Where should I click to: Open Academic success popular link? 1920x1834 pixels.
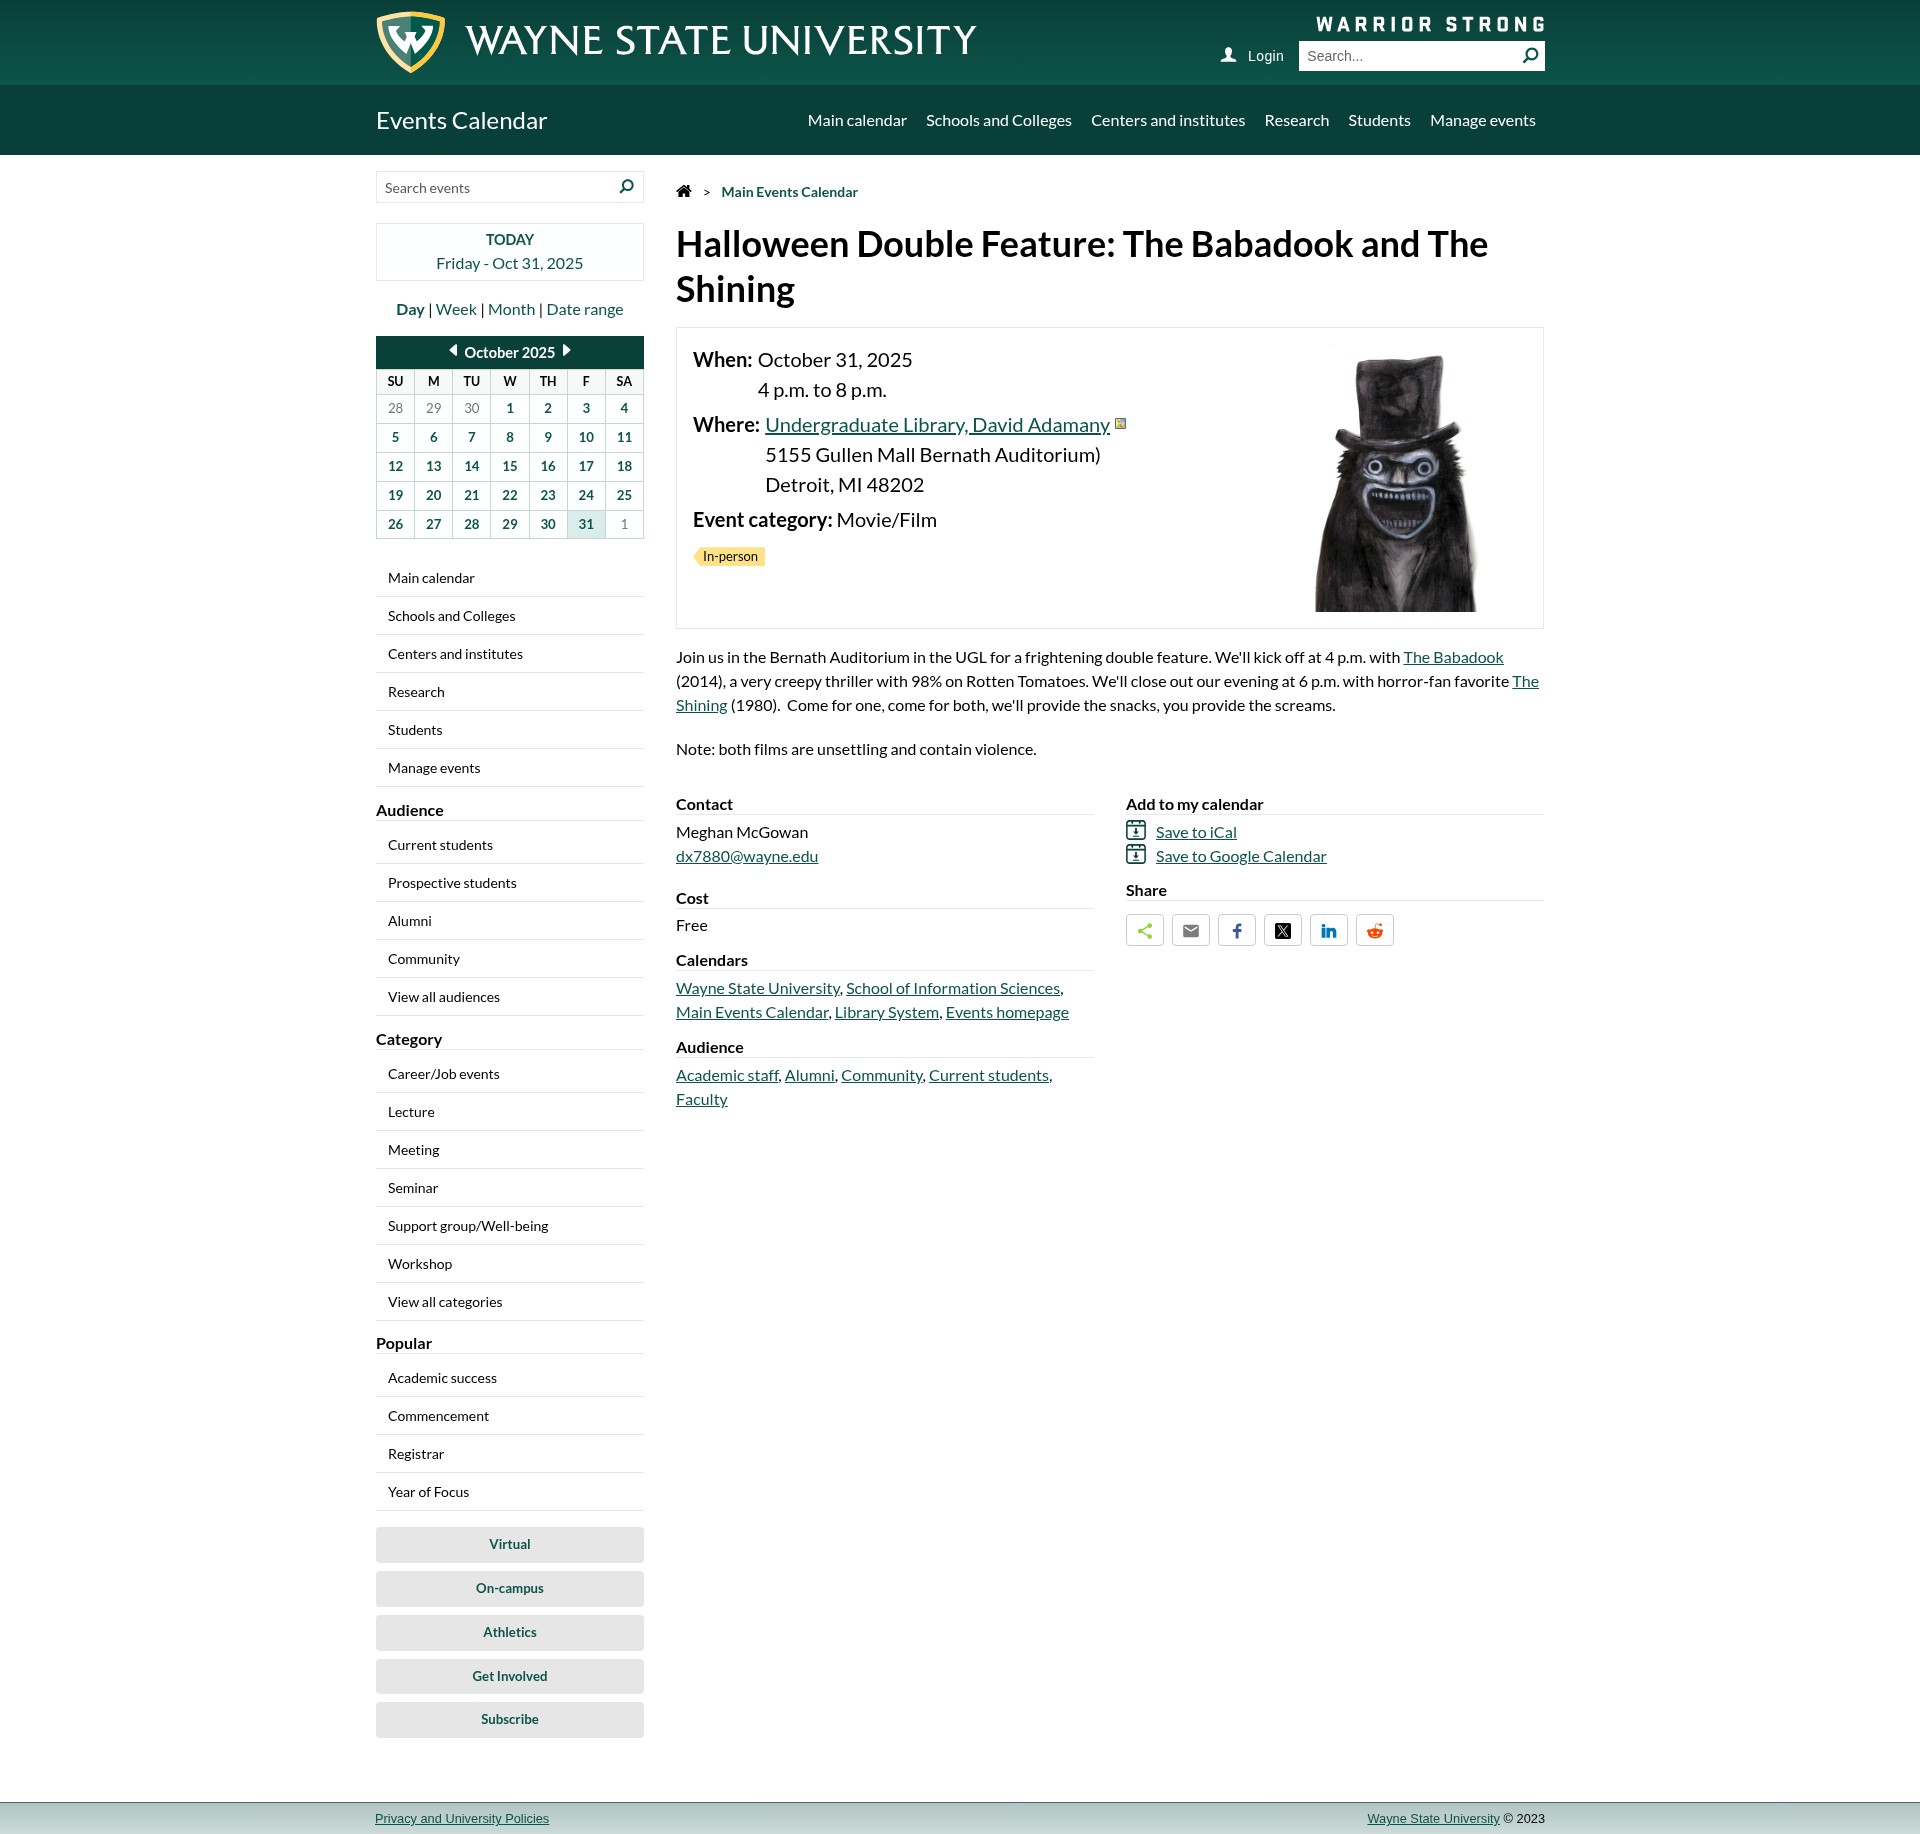coord(510,1378)
